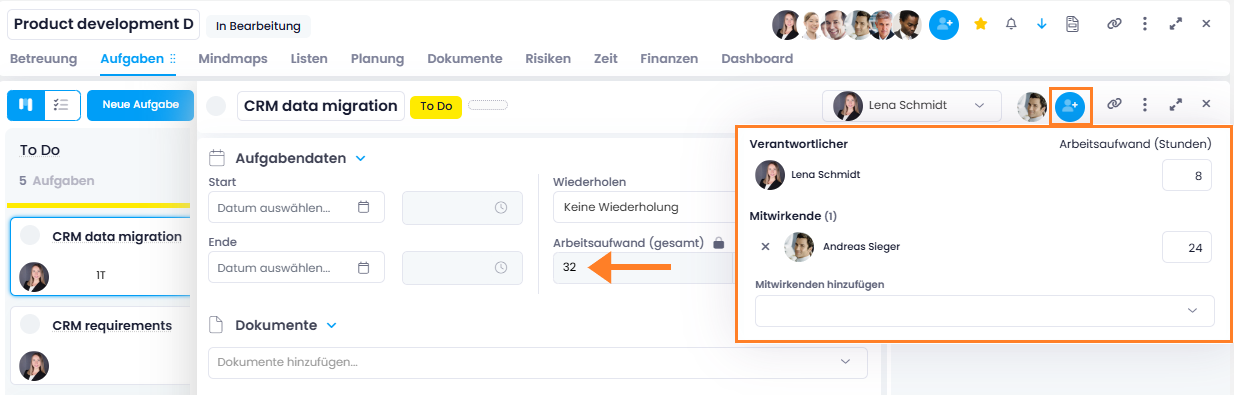Open the Mitwirkenden hinzufügen dropdown
The height and width of the screenshot is (395, 1234).
click(985, 310)
